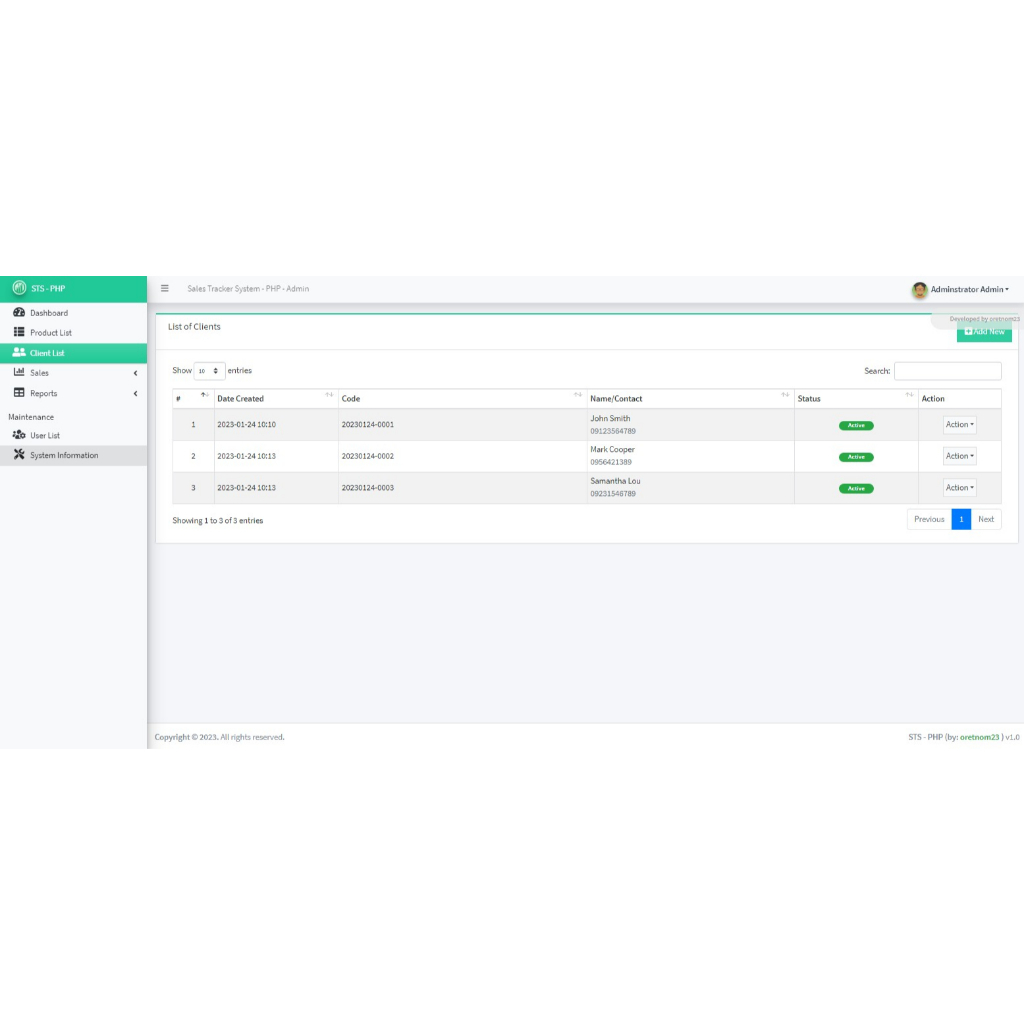1024x1024 pixels.
Task: Click the Dashboard gauge icon
Action: (19, 313)
